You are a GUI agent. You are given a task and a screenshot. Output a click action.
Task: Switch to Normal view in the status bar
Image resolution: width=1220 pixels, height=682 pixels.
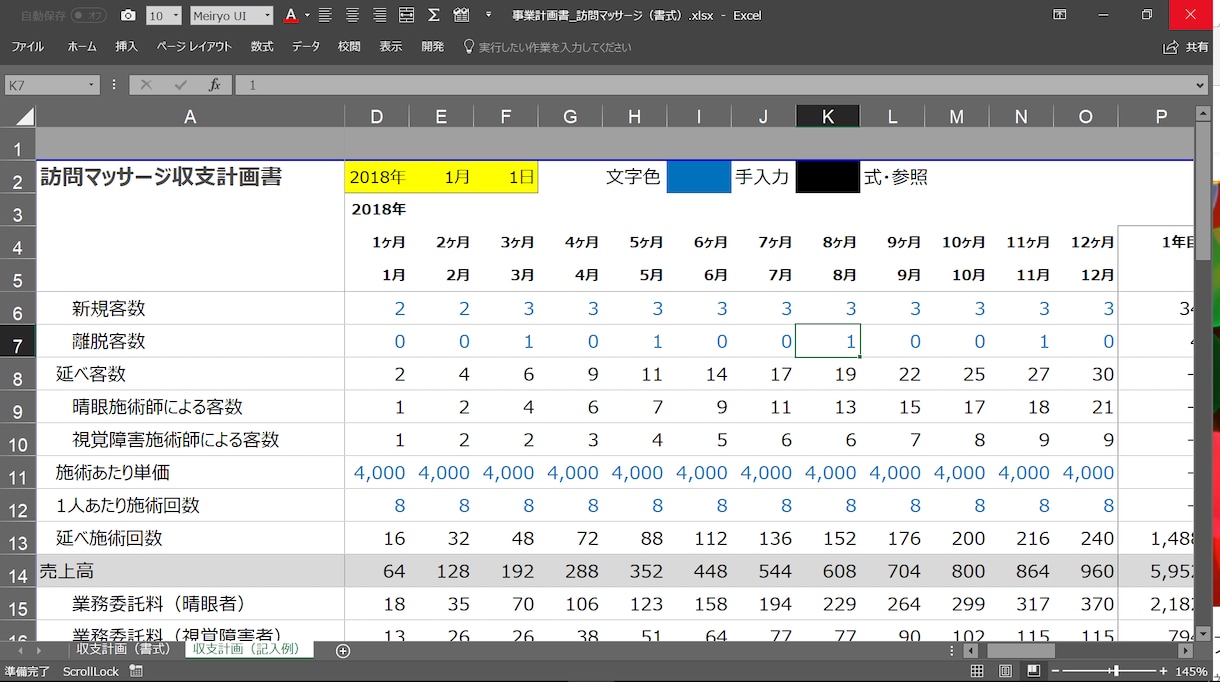coord(977,671)
